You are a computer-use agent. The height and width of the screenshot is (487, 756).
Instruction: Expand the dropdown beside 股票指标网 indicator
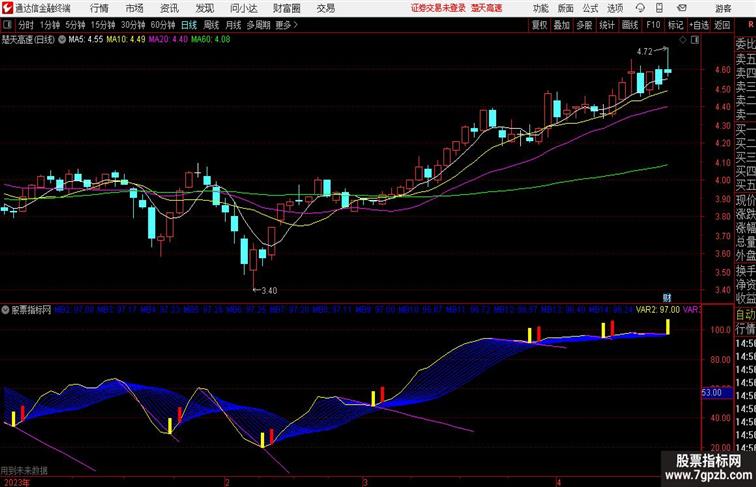(5, 310)
